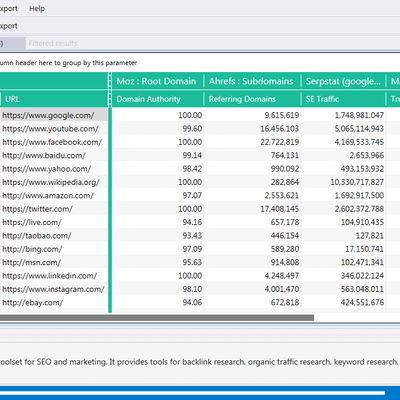Click SE Traffic value 2,653,966

point(367,155)
